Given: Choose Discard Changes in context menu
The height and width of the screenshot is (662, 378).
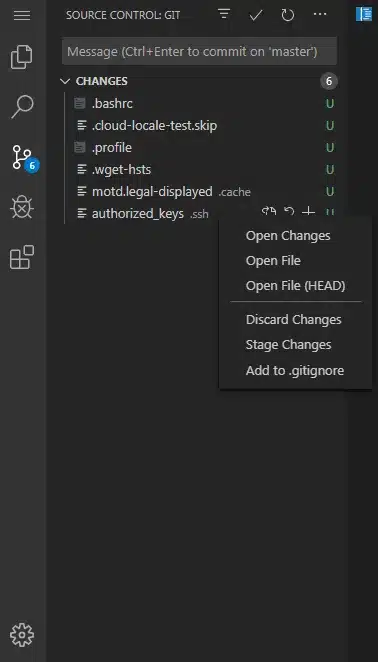Looking at the screenshot, I should 296,320.
